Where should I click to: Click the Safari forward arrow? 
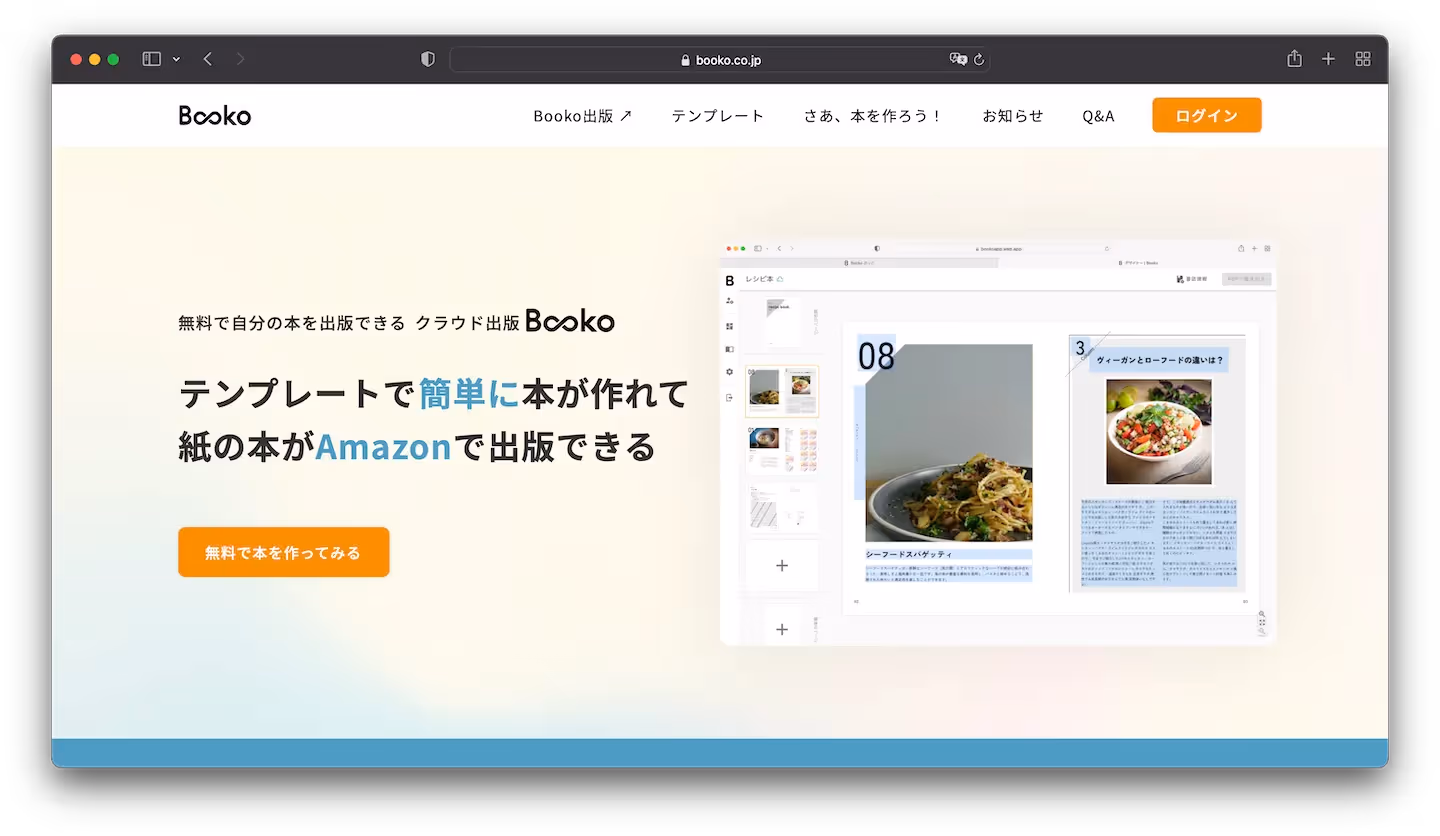click(x=240, y=59)
